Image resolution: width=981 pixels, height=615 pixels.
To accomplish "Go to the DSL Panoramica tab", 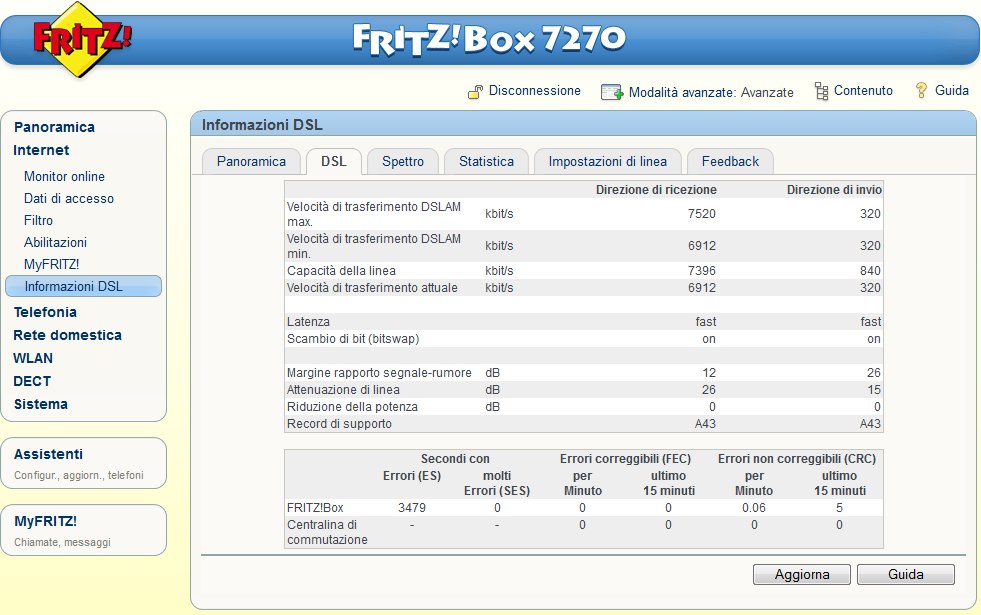I will click(x=251, y=161).
